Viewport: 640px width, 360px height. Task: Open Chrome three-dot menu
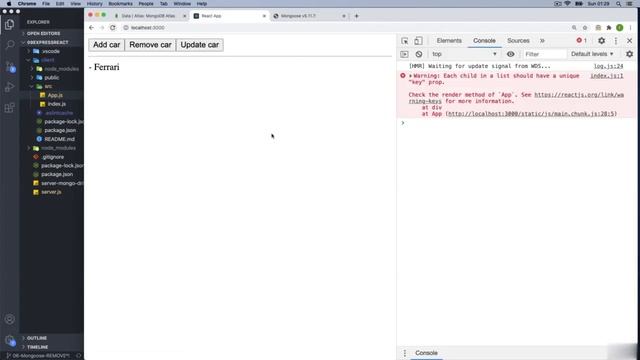click(630, 28)
